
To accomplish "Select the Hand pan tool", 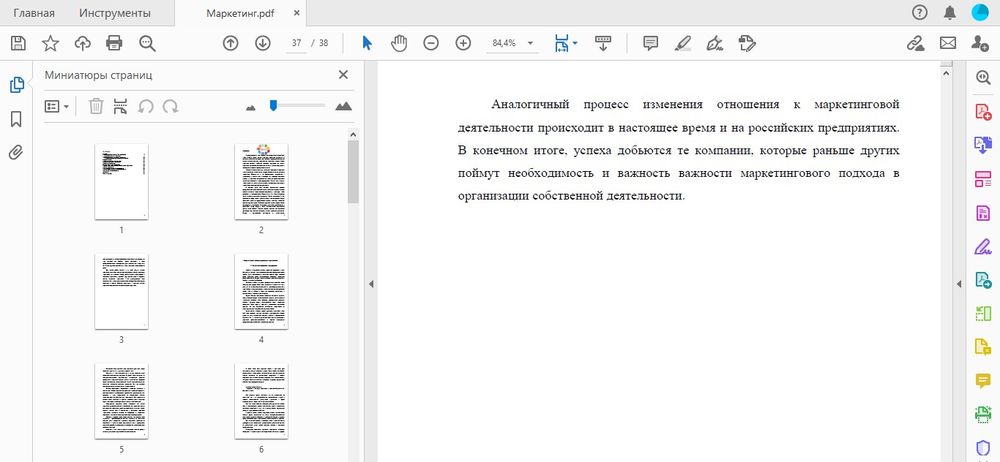I will tap(399, 43).
